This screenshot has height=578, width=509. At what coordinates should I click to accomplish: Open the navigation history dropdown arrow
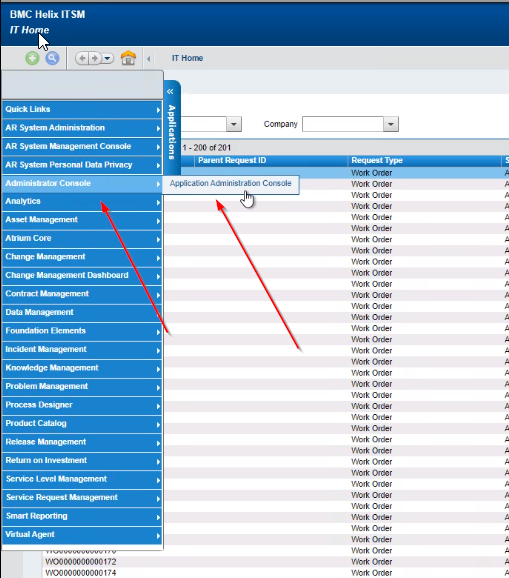[107, 58]
